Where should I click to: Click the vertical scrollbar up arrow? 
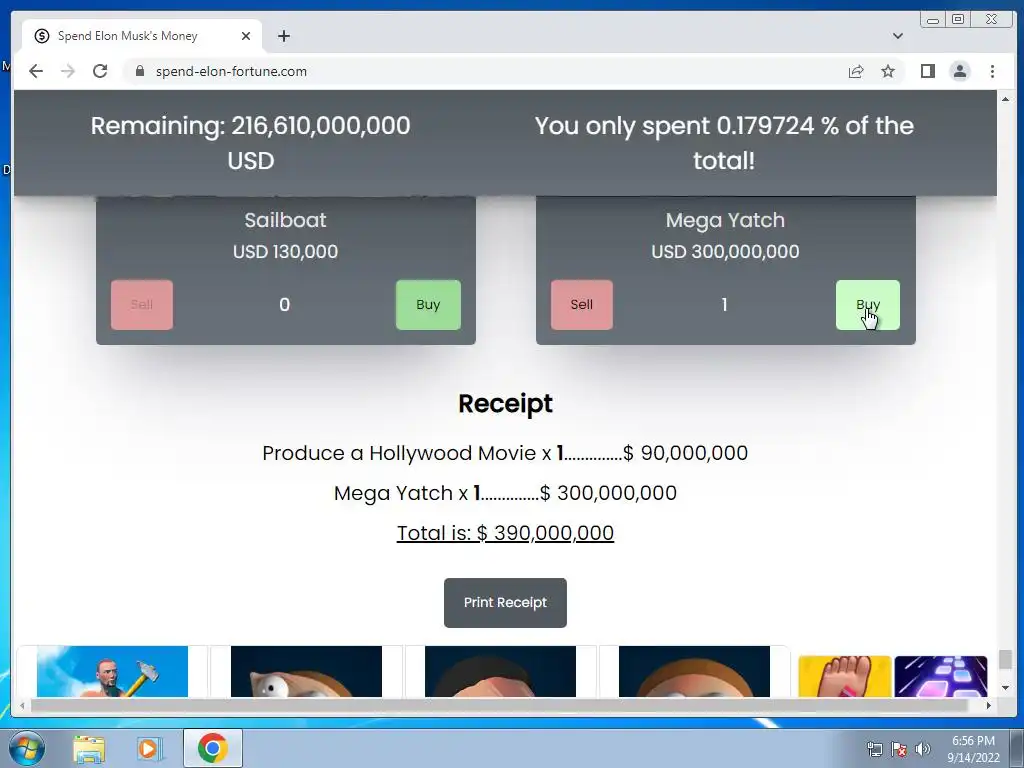click(1005, 99)
